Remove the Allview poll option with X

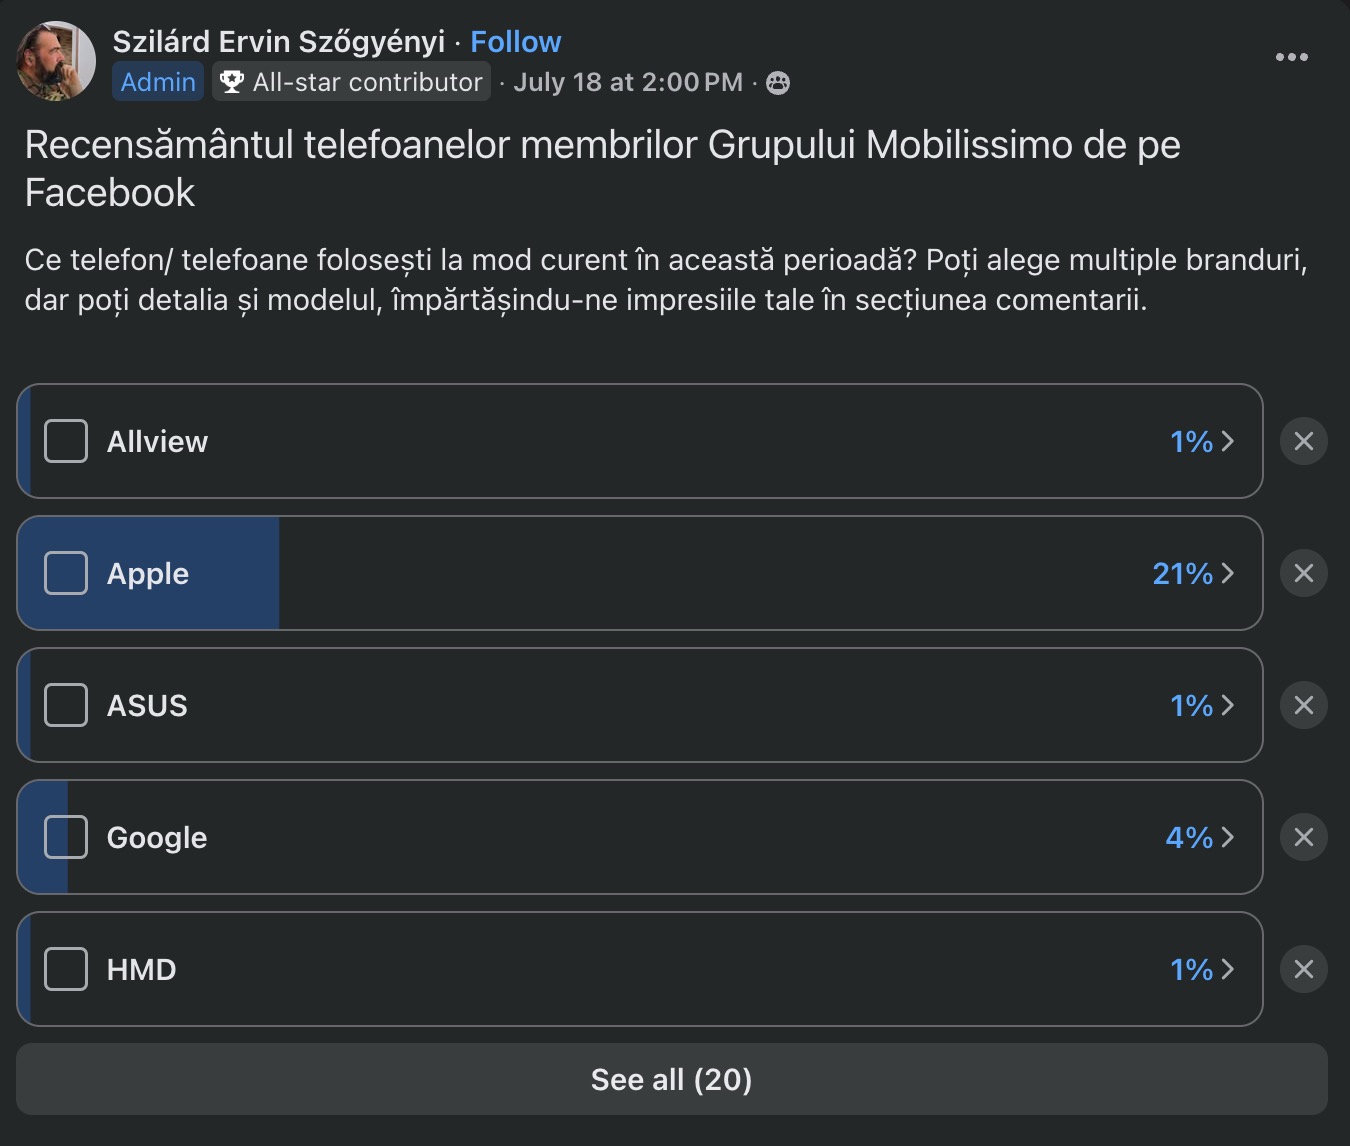(x=1303, y=441)
